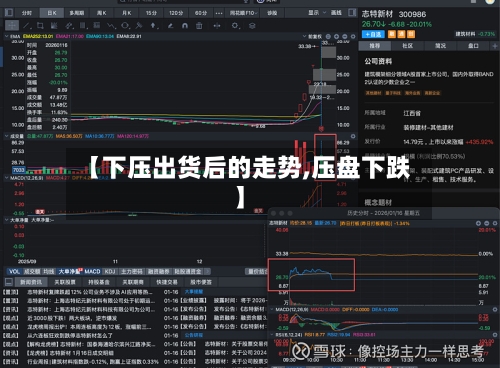Screen dimensions: 500x368
Task: Click the +自选 button
Action: tap(373, 34)
